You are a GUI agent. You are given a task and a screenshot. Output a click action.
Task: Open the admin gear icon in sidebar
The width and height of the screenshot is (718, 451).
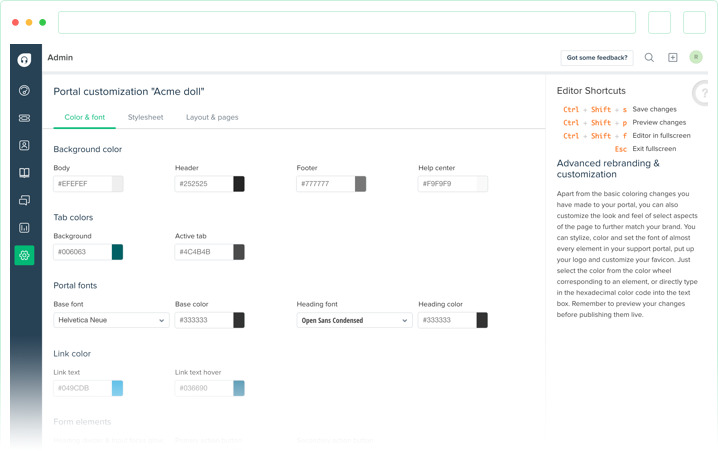[x=24, y=255]
